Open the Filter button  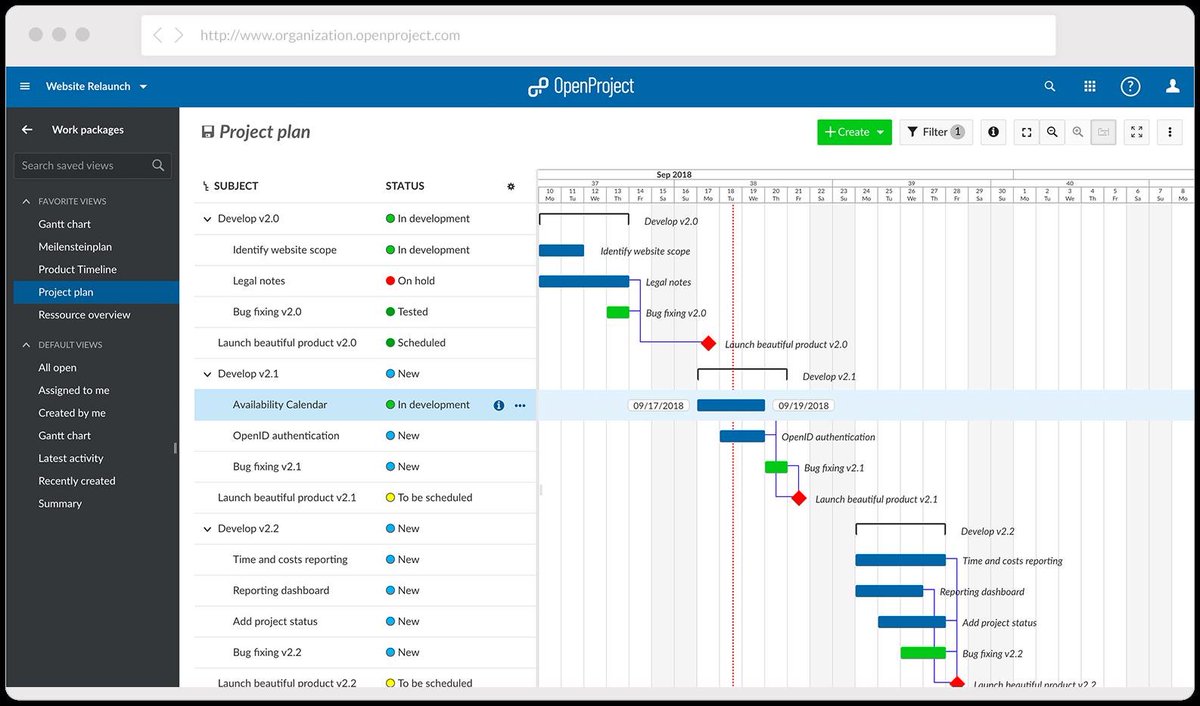[936, 132]
